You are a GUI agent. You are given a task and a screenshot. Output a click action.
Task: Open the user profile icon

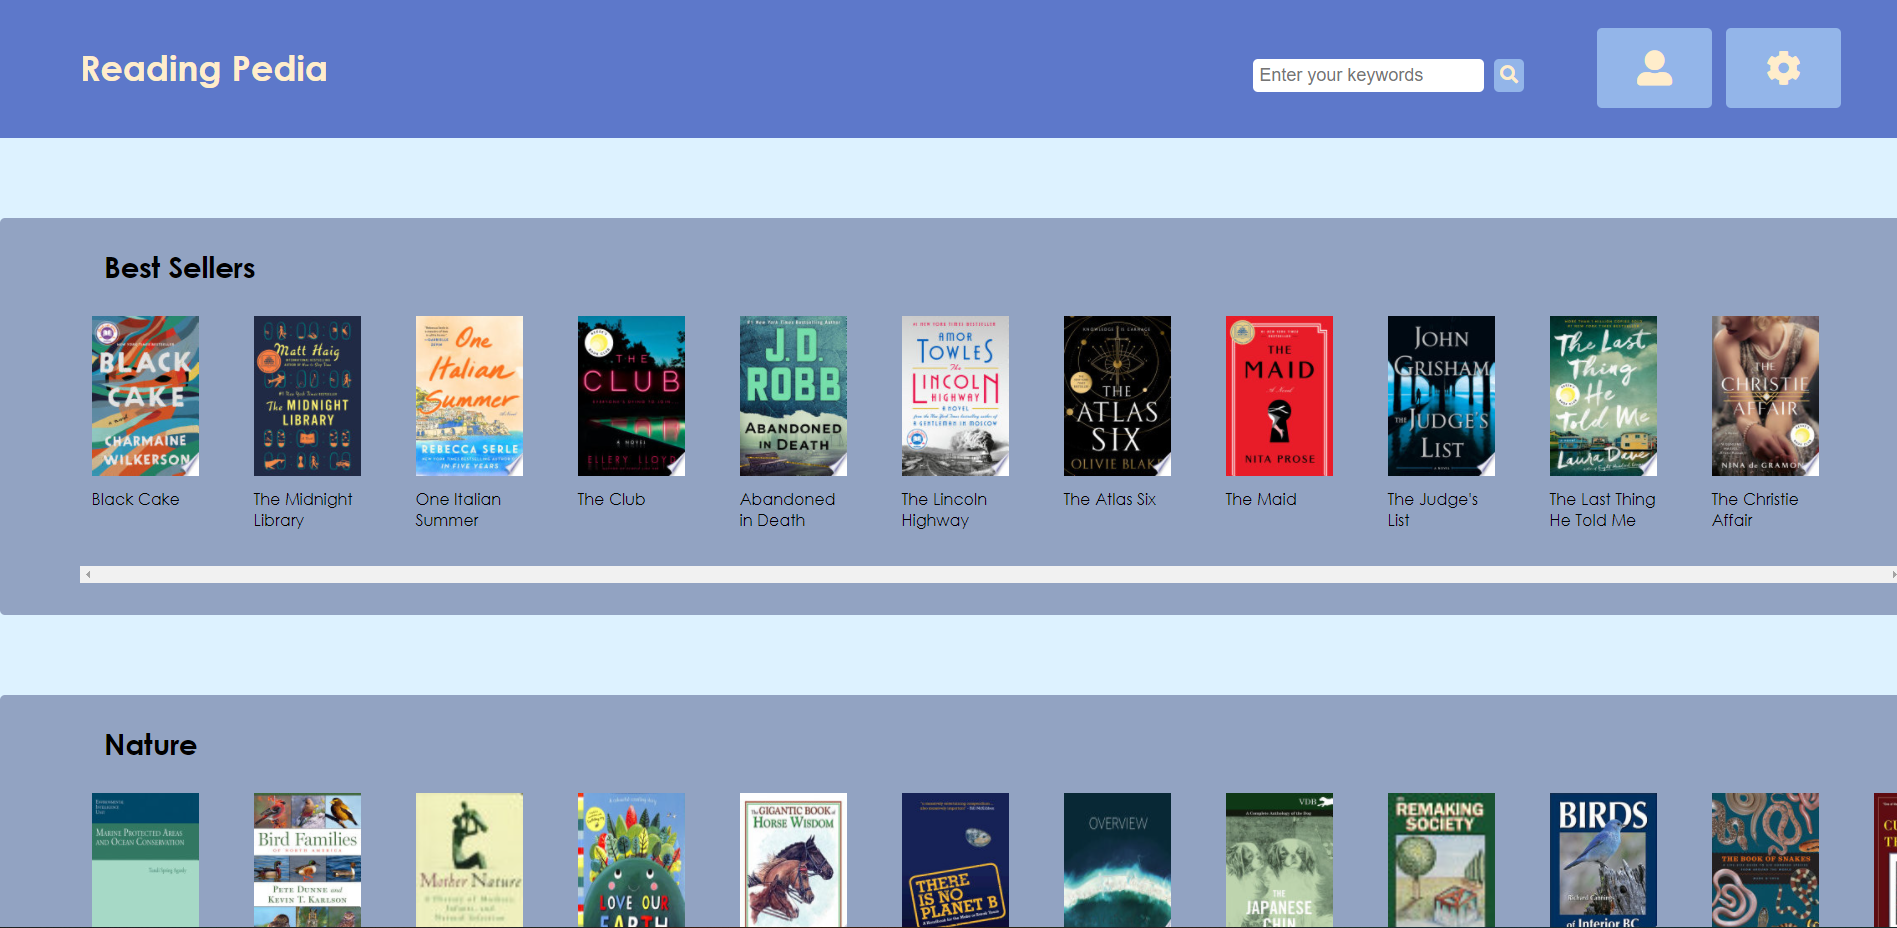pyautogui.click(x=1652, y=67)
